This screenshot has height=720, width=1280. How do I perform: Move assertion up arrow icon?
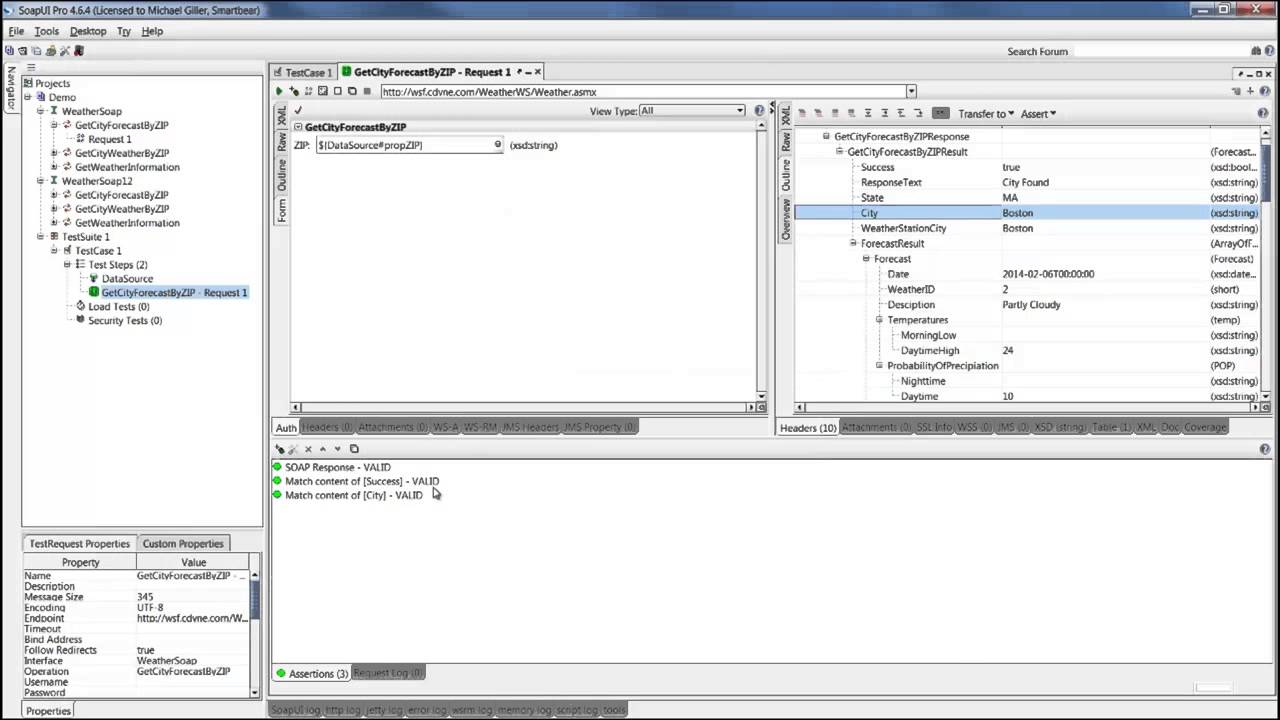322,449
